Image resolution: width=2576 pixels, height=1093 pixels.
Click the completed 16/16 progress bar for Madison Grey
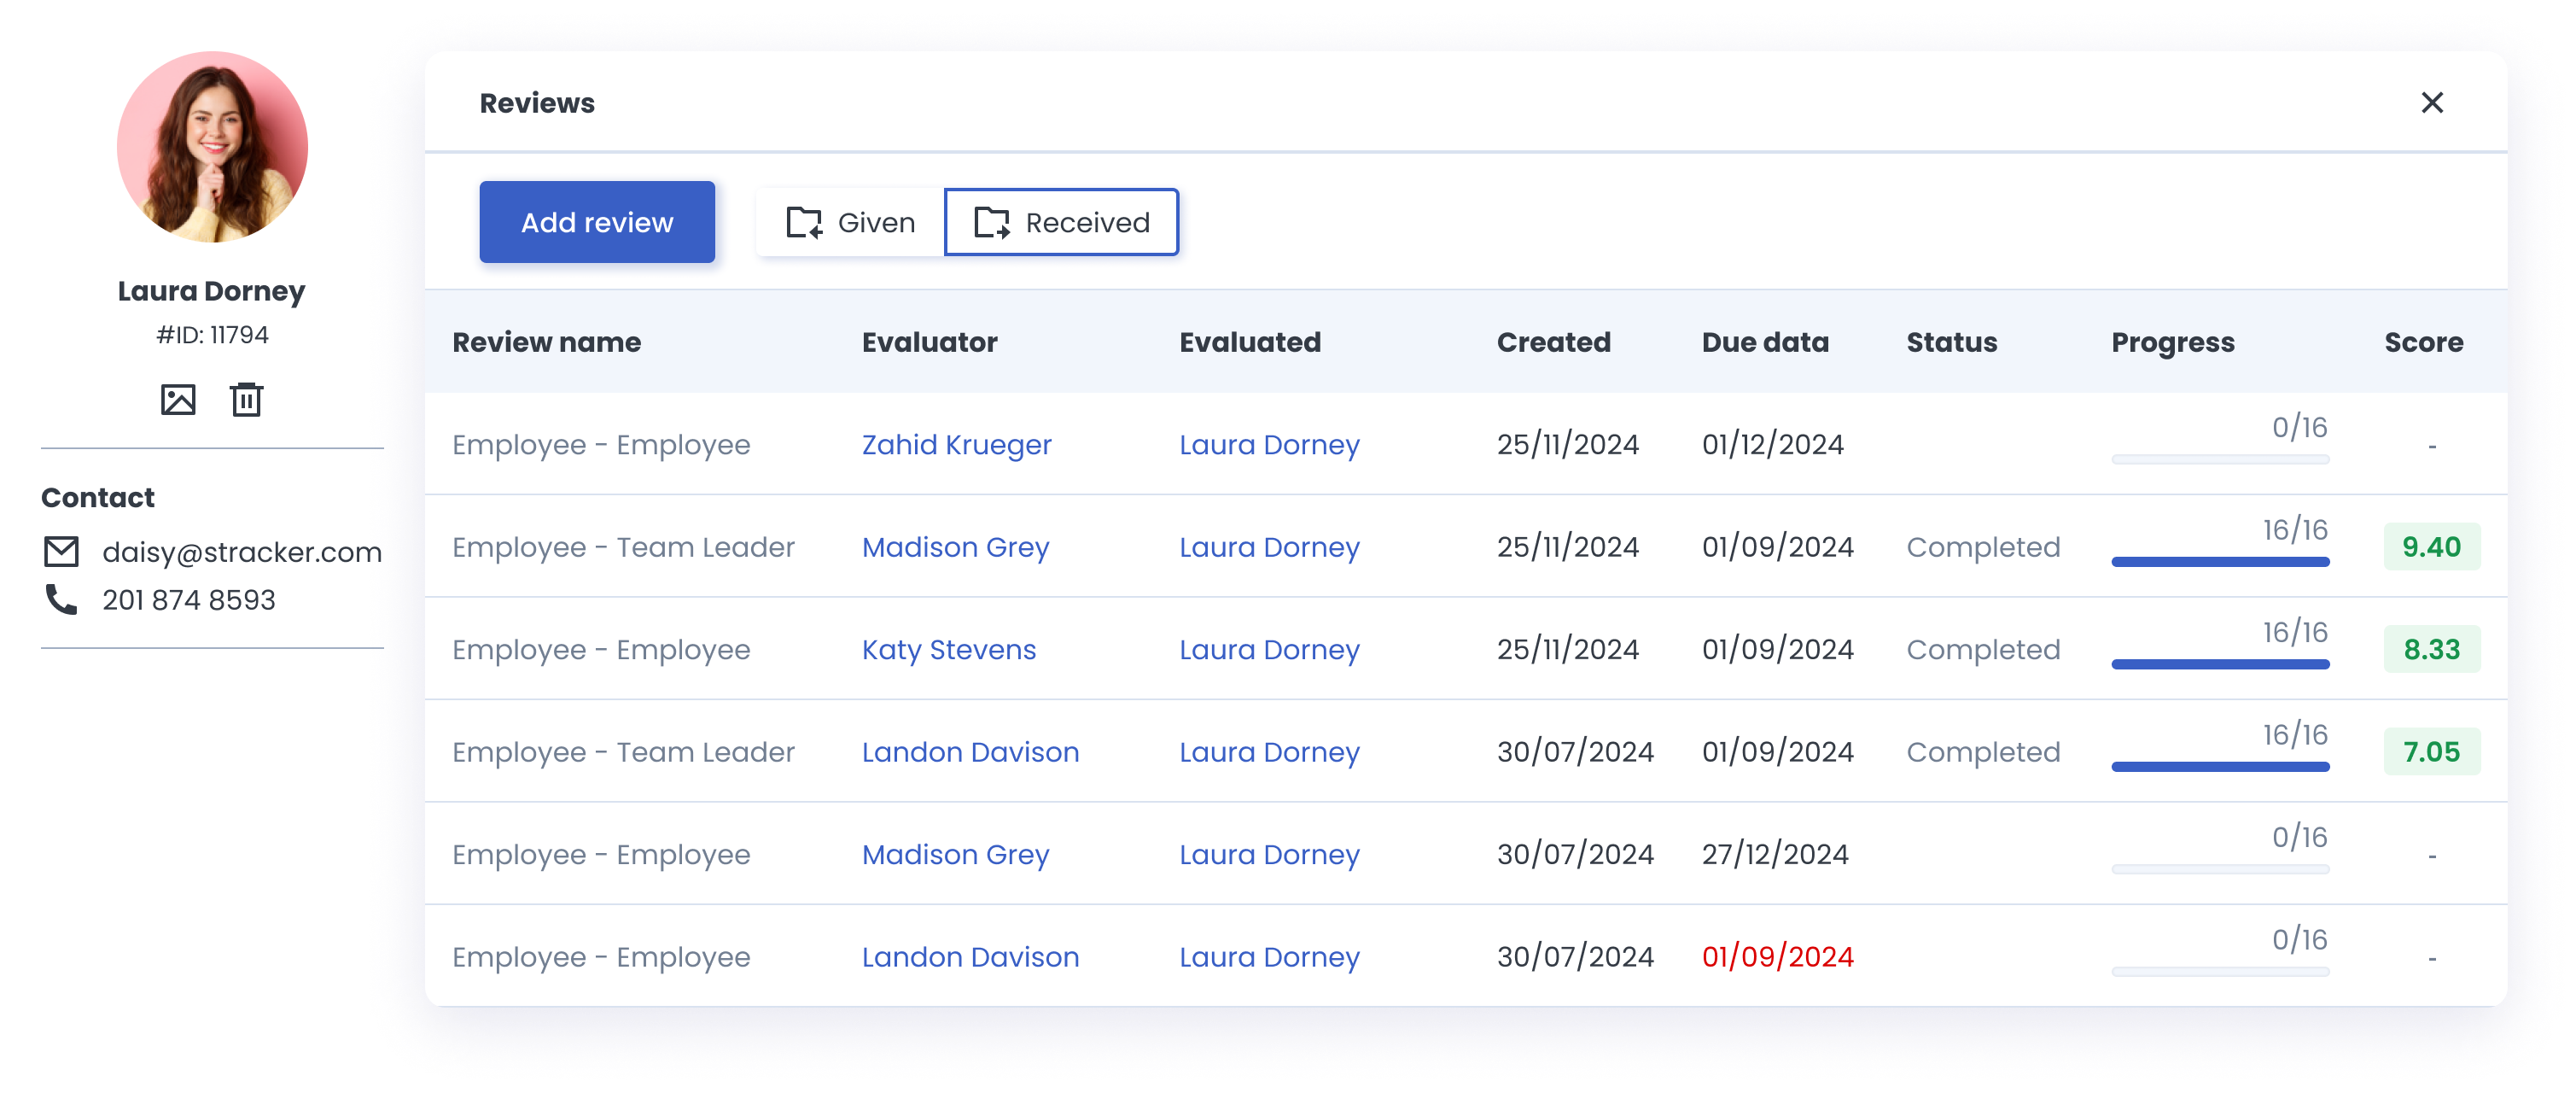[x=2221, y=564]
